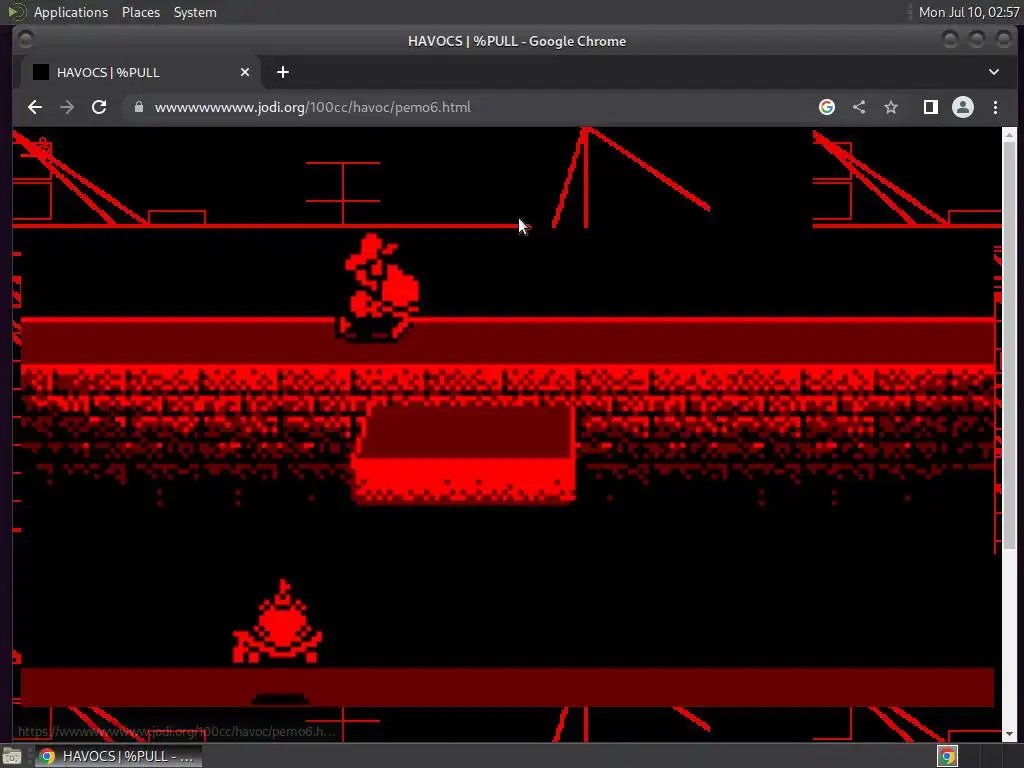Click the red block below the brick row
This screenshot has width=1024, height=768.
pyautogui.click(x=464, y=454)
